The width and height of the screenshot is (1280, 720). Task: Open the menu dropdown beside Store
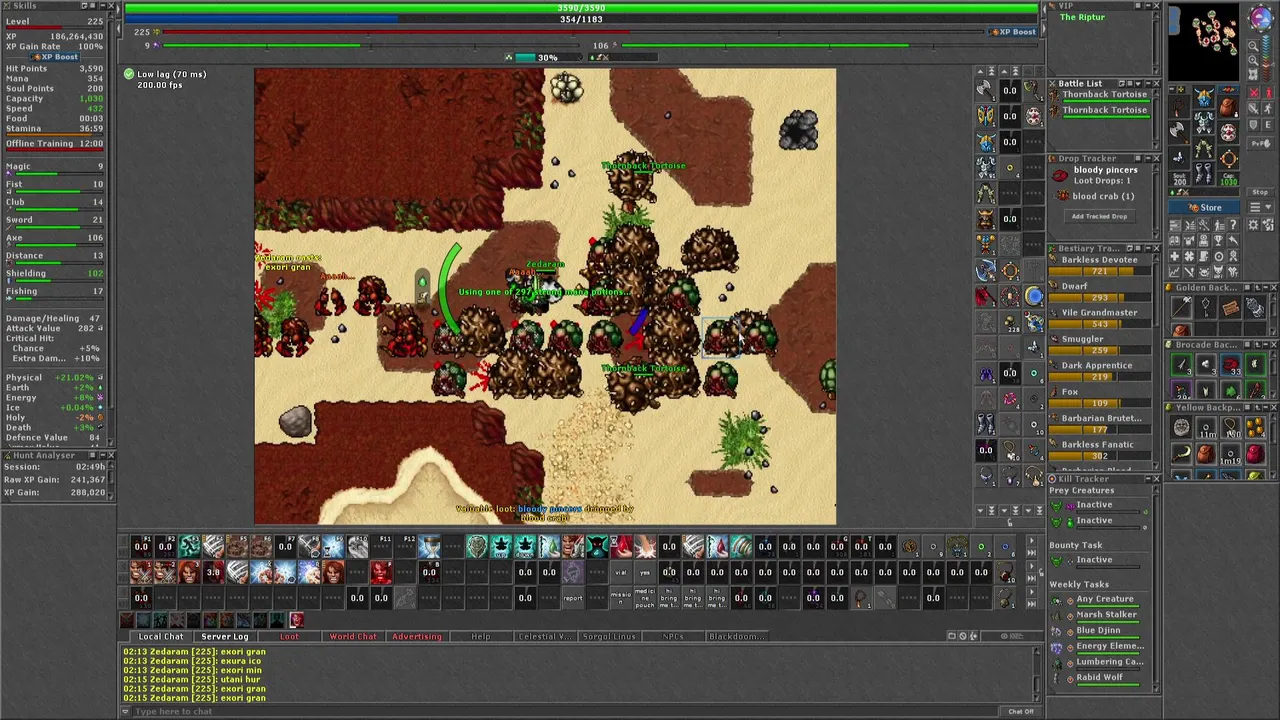coord(1260,207)
